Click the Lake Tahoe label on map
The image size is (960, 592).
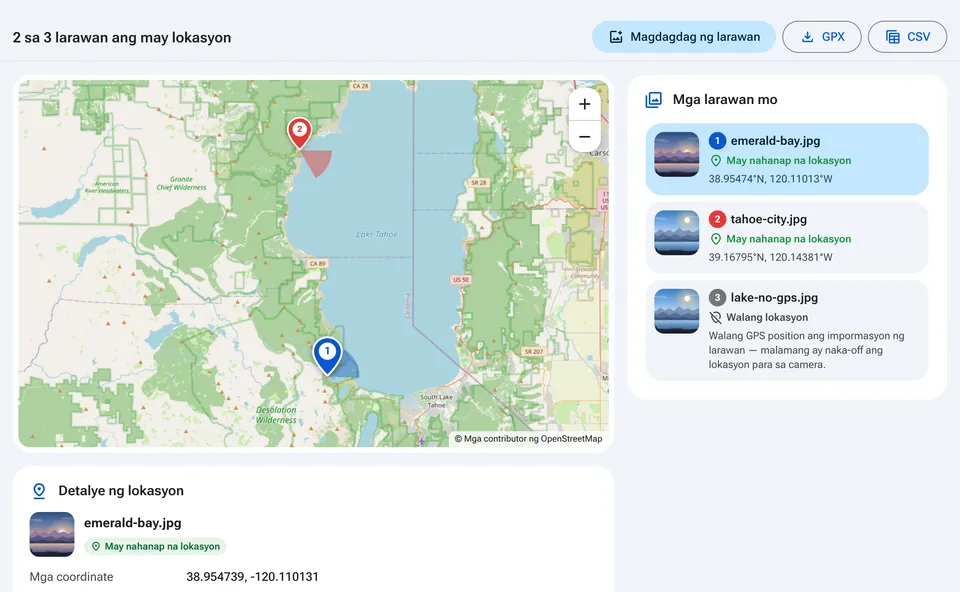click(377, 234)
